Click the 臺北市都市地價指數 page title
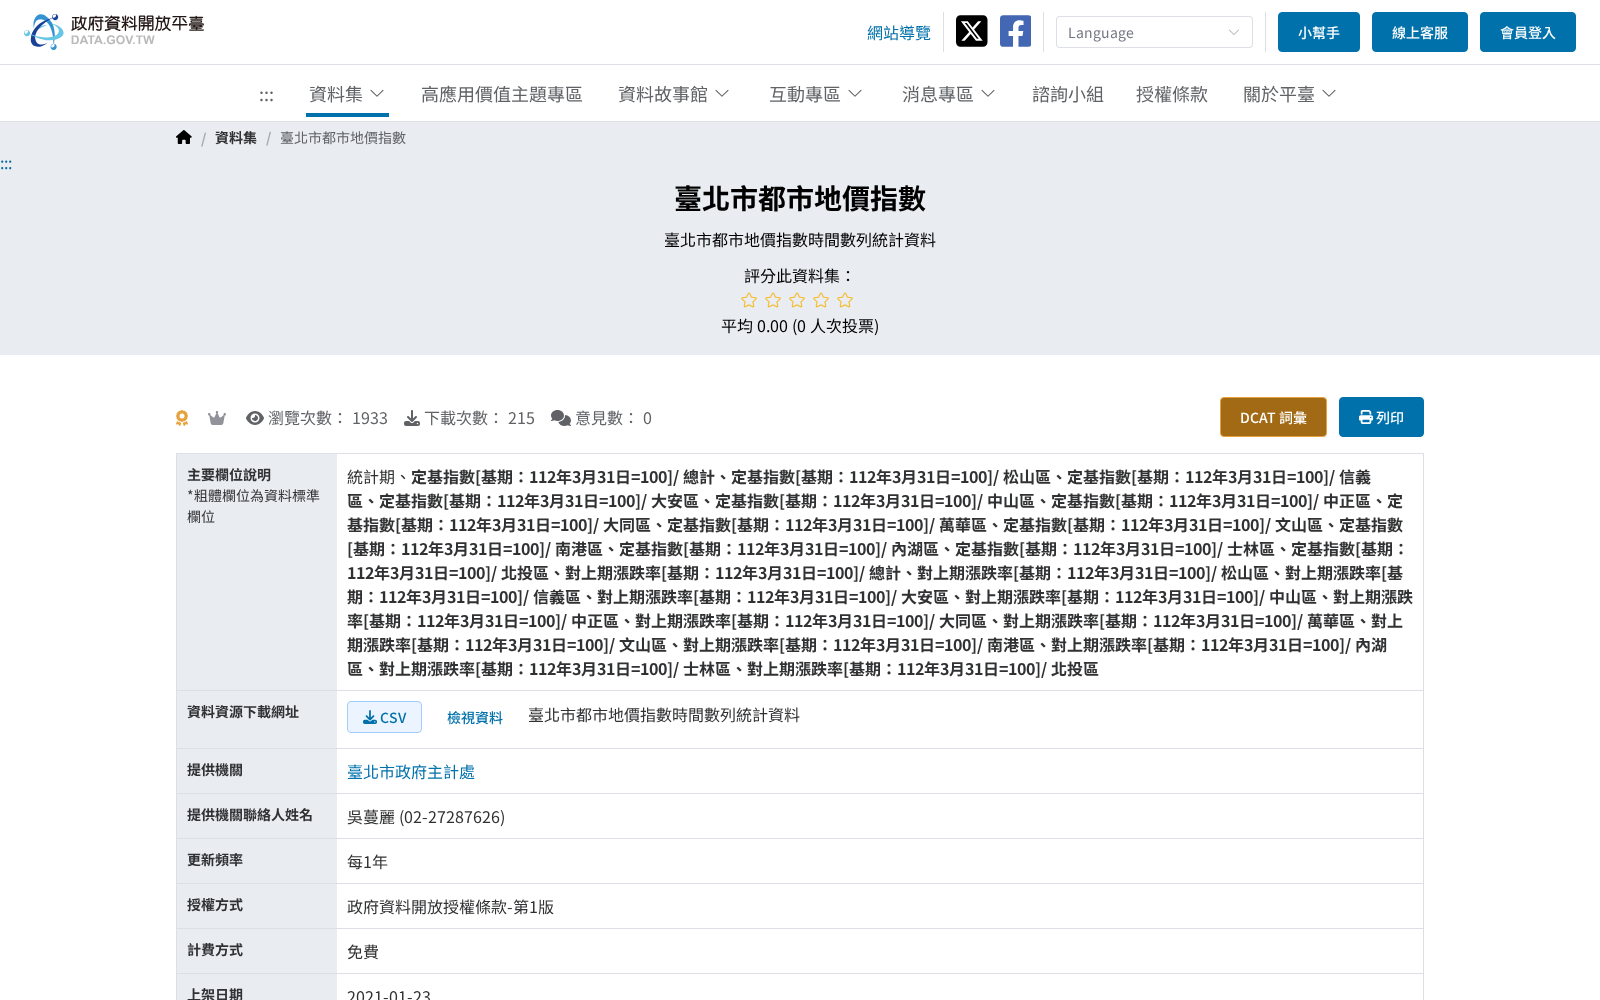 click(x=800, y=198)
